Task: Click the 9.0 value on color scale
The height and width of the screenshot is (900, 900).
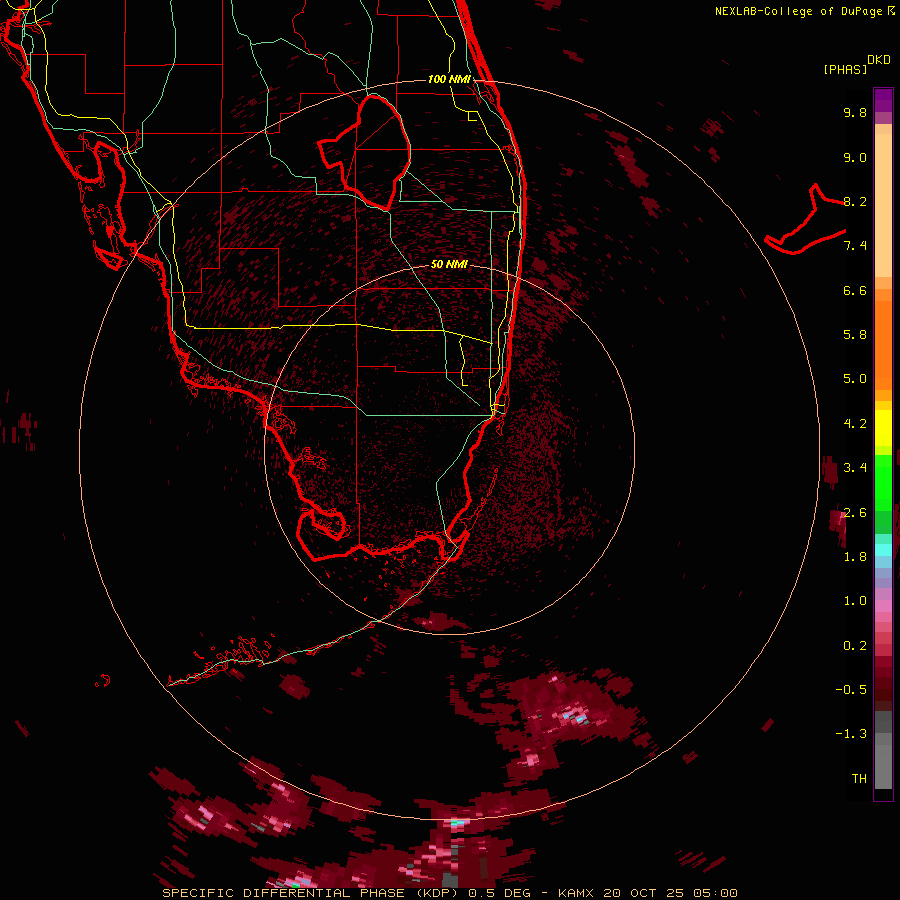Action: (x=855, y=157)
